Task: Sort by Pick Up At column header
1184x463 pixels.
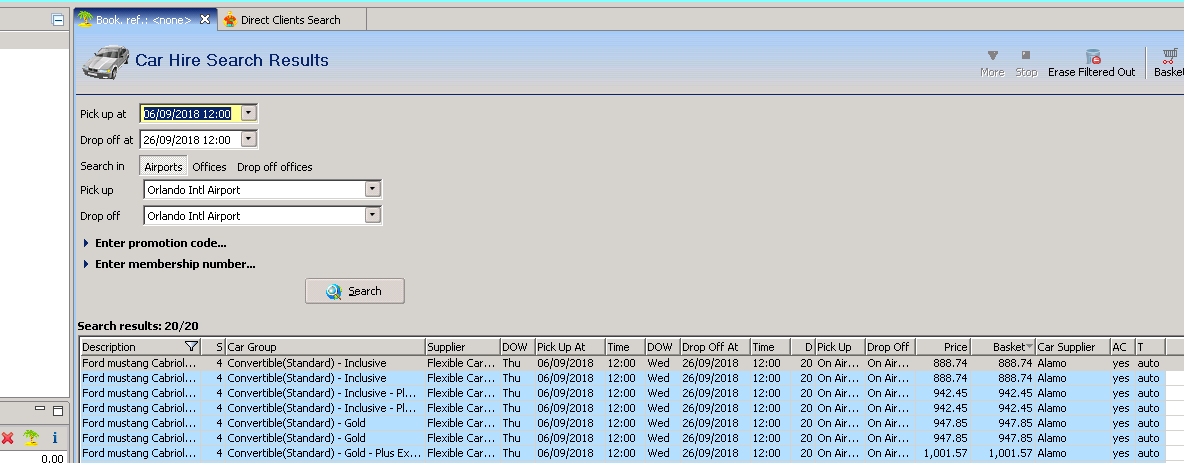Action: (569, 347)
